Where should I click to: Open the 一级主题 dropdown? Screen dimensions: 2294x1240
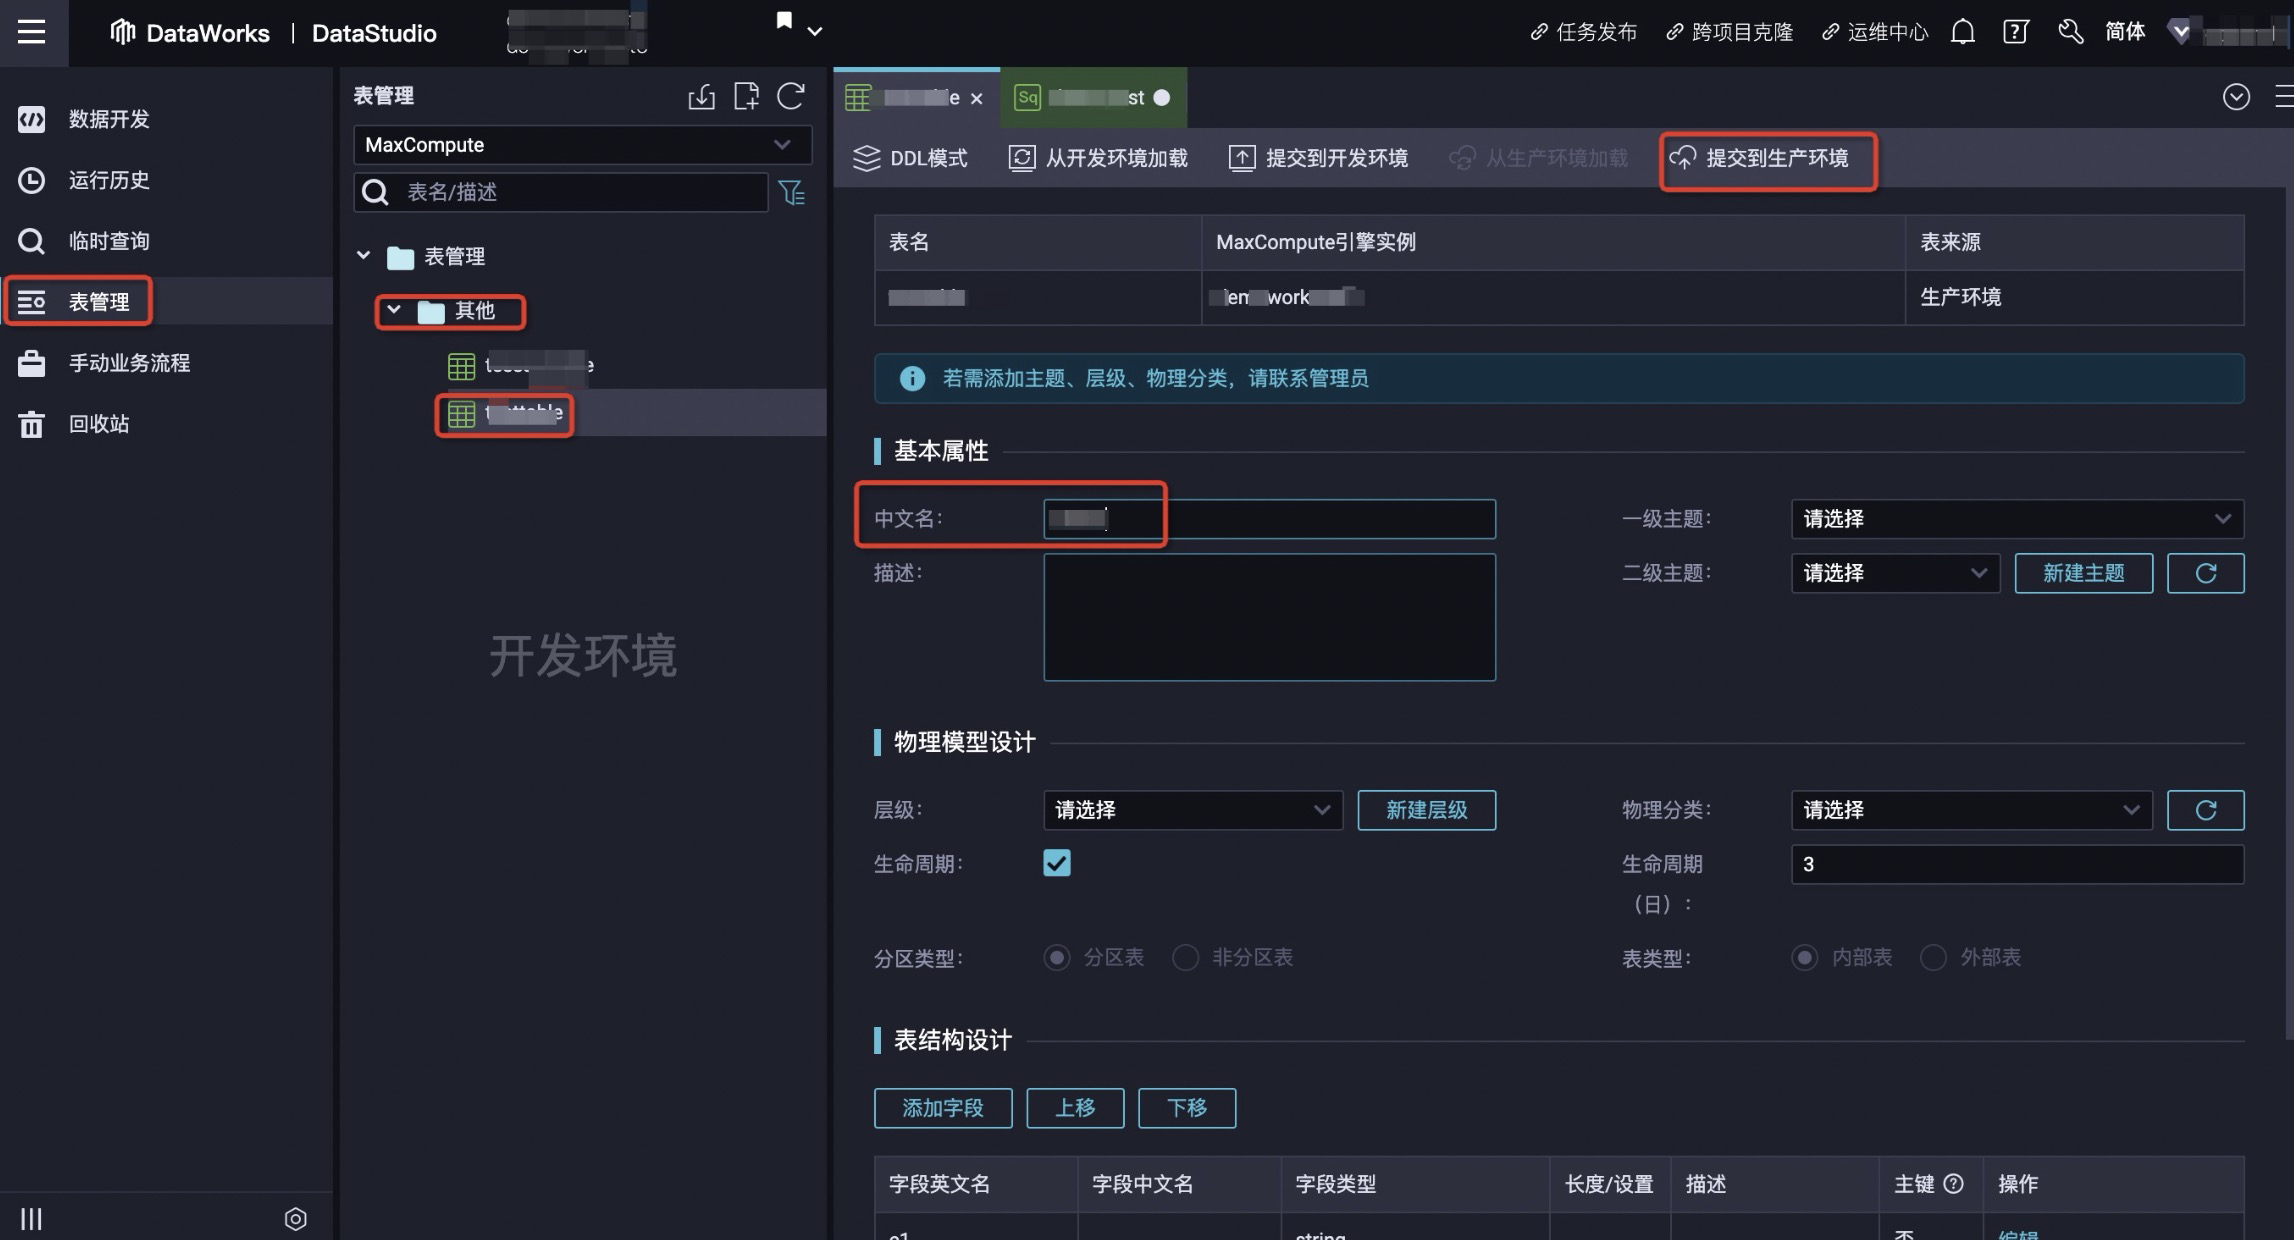pyautogui.click(x=2017, y=519)
